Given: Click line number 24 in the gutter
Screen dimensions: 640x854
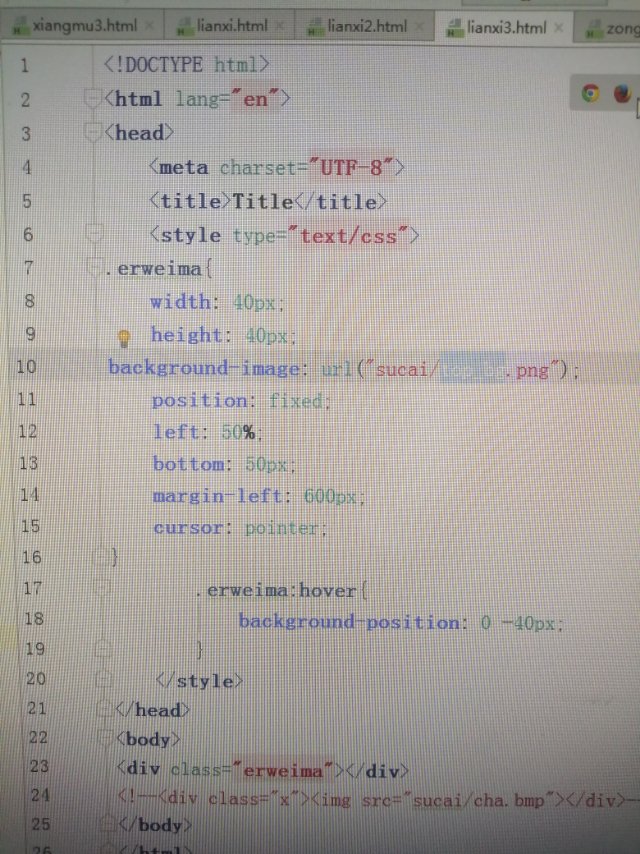Looking at the screenshot, I should pos(40,795).
